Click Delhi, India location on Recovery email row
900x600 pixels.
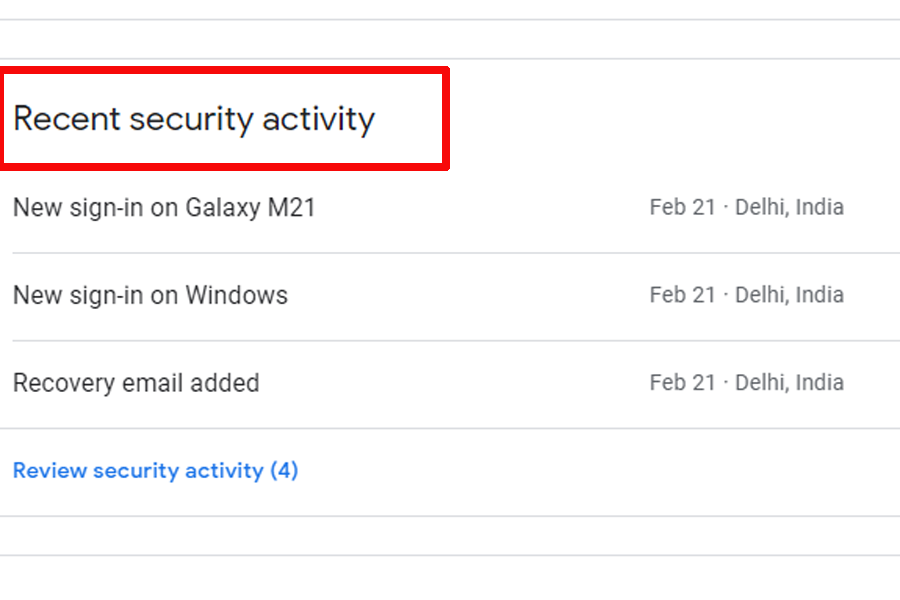tap(790, 383)
